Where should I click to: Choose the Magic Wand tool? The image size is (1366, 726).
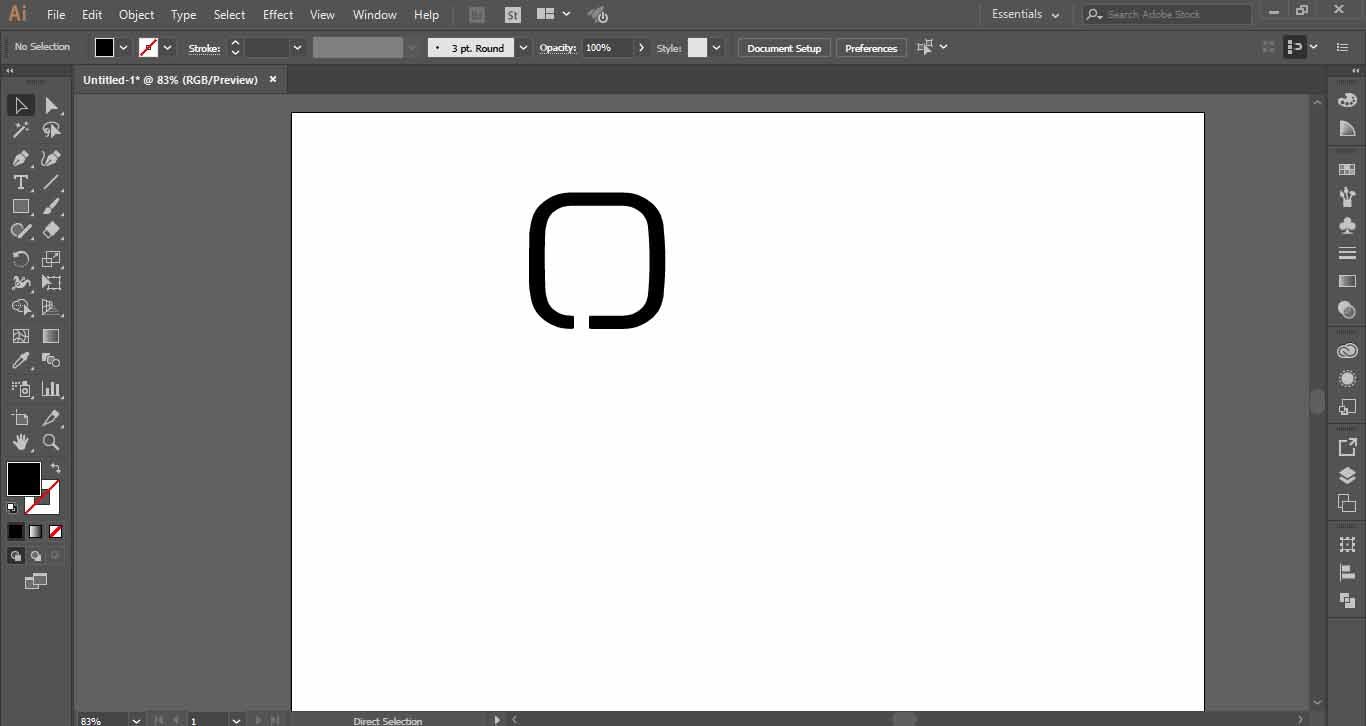[x=21, y=130]
